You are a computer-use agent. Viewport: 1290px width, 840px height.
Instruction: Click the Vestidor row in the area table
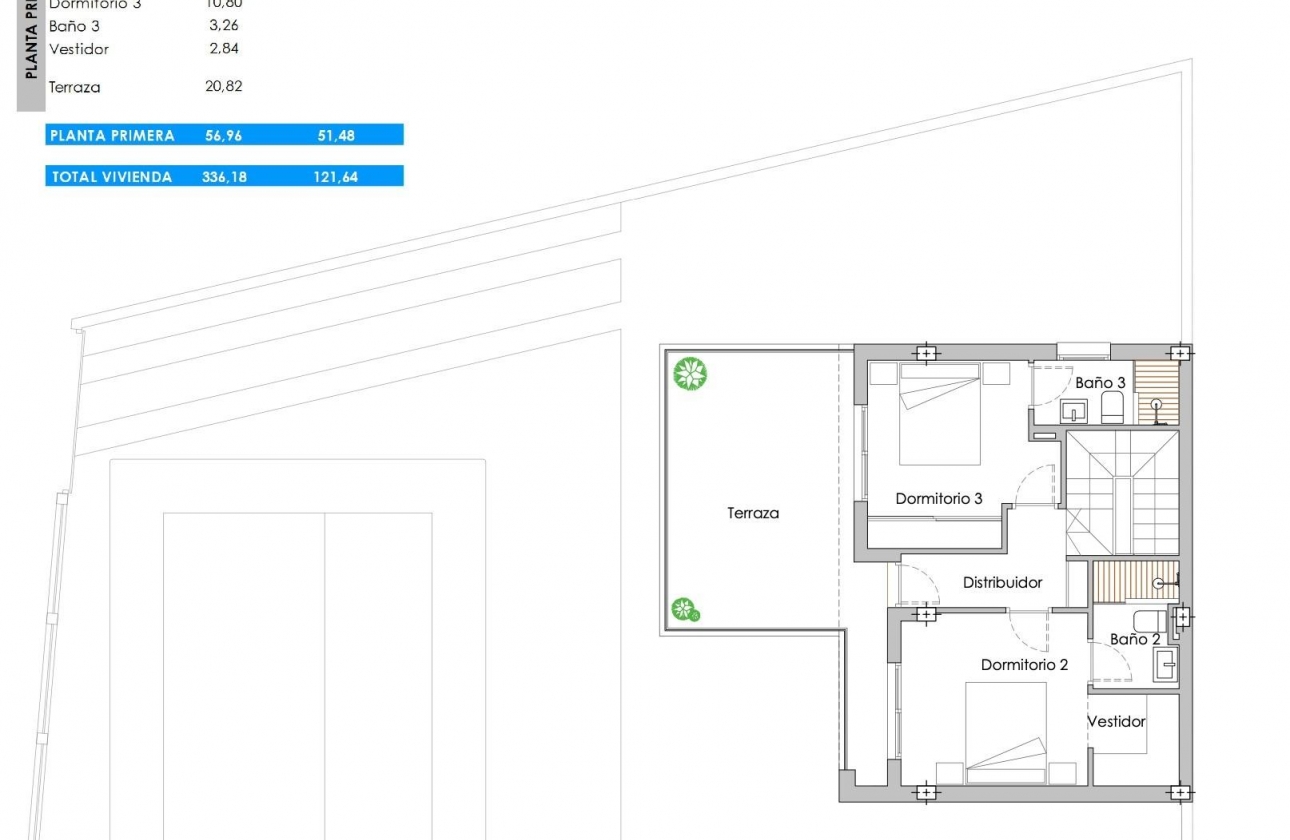click(x=145, y=48)
